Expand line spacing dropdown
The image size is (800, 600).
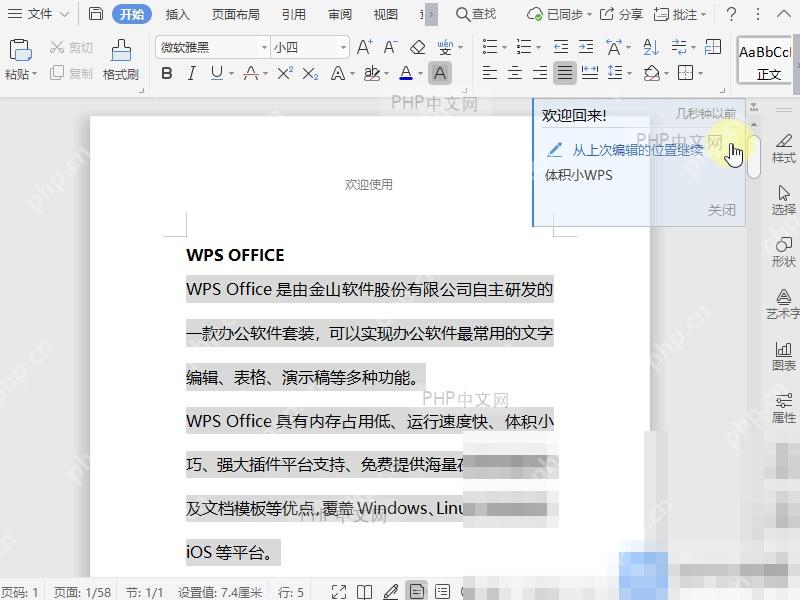click(629, 73)
